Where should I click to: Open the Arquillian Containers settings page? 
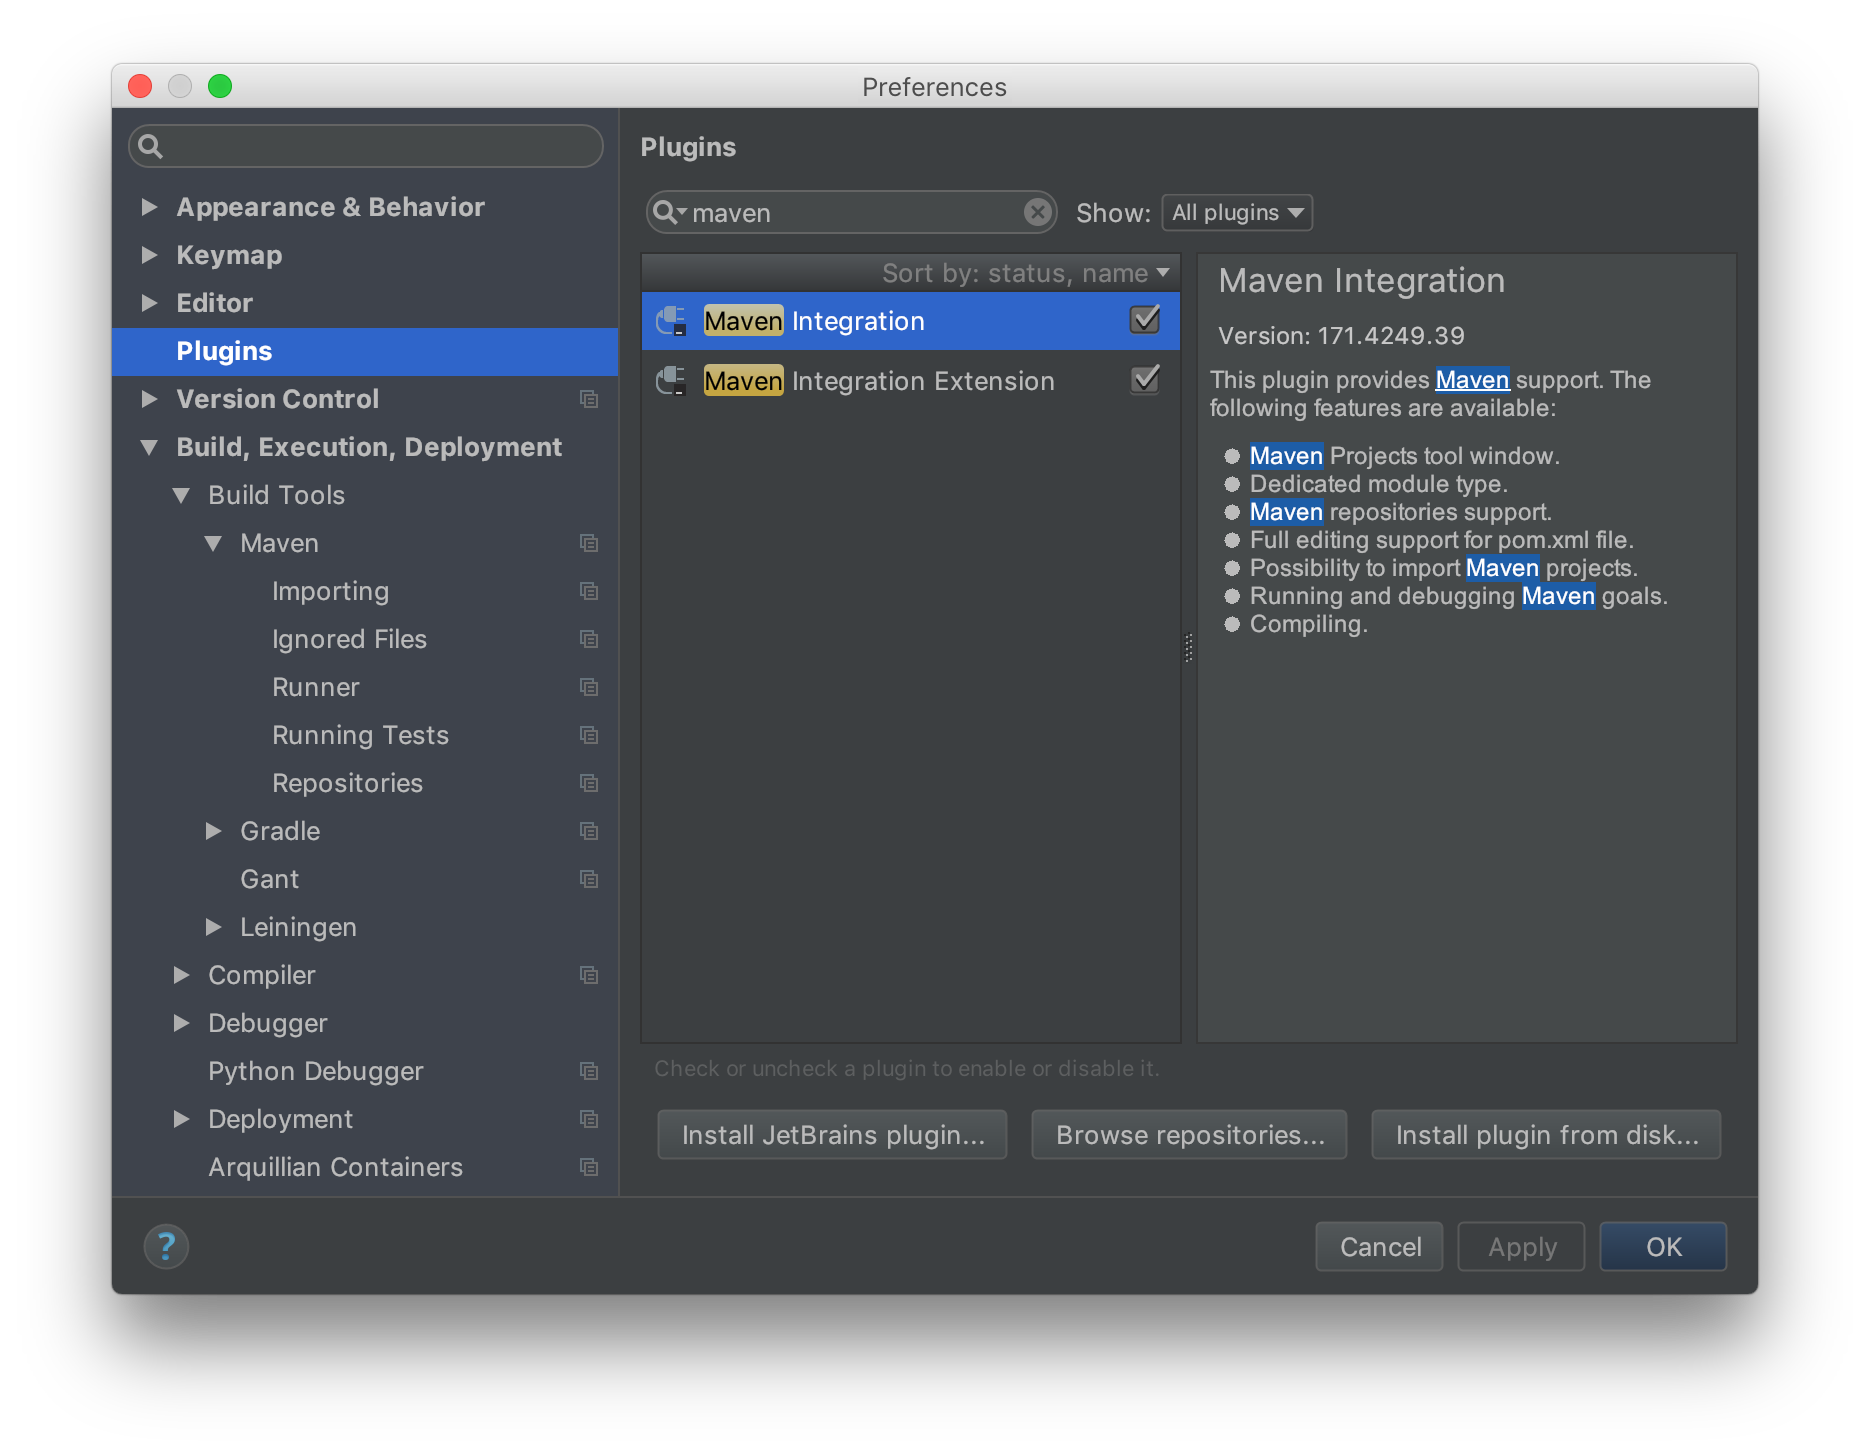[x=335, y=1167]
